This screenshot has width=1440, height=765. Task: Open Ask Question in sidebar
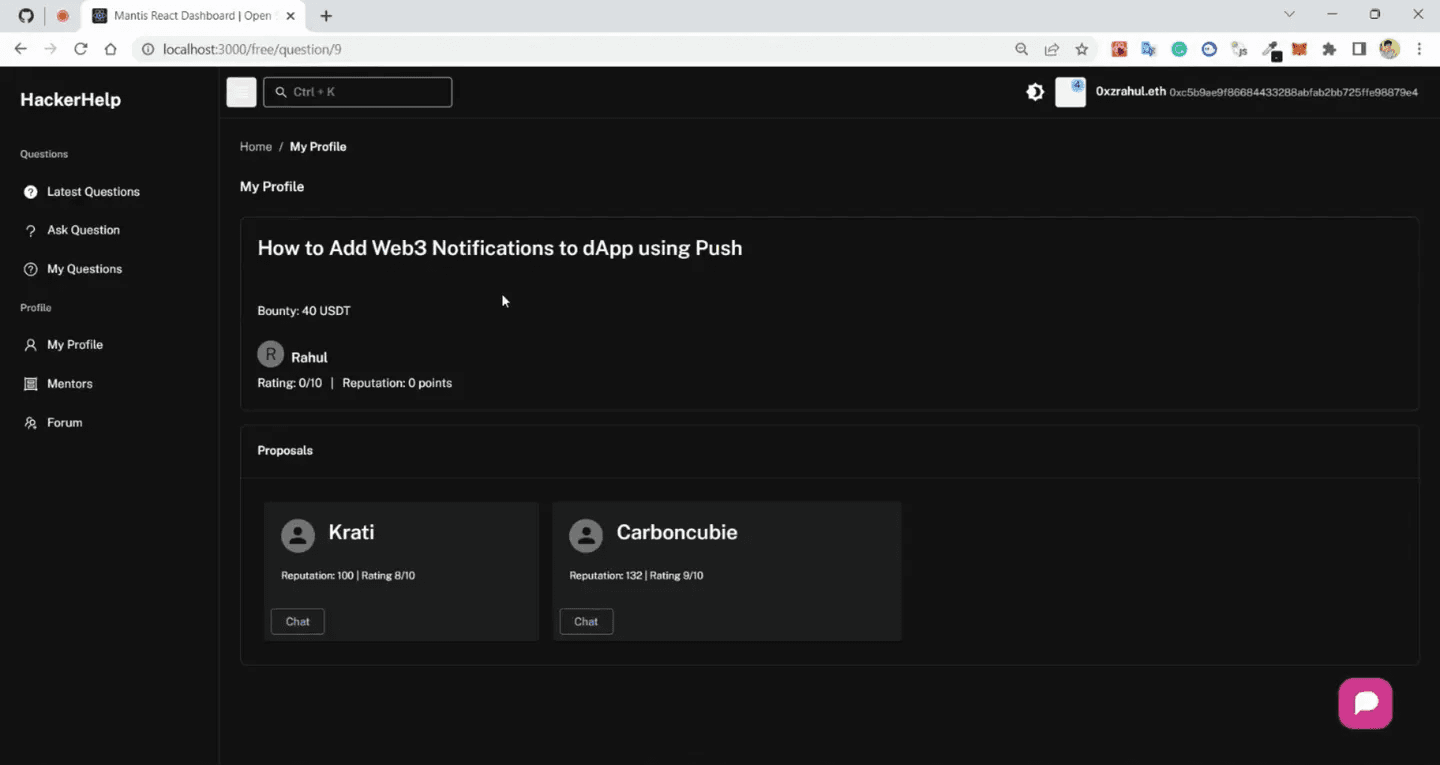coord(83,230)
